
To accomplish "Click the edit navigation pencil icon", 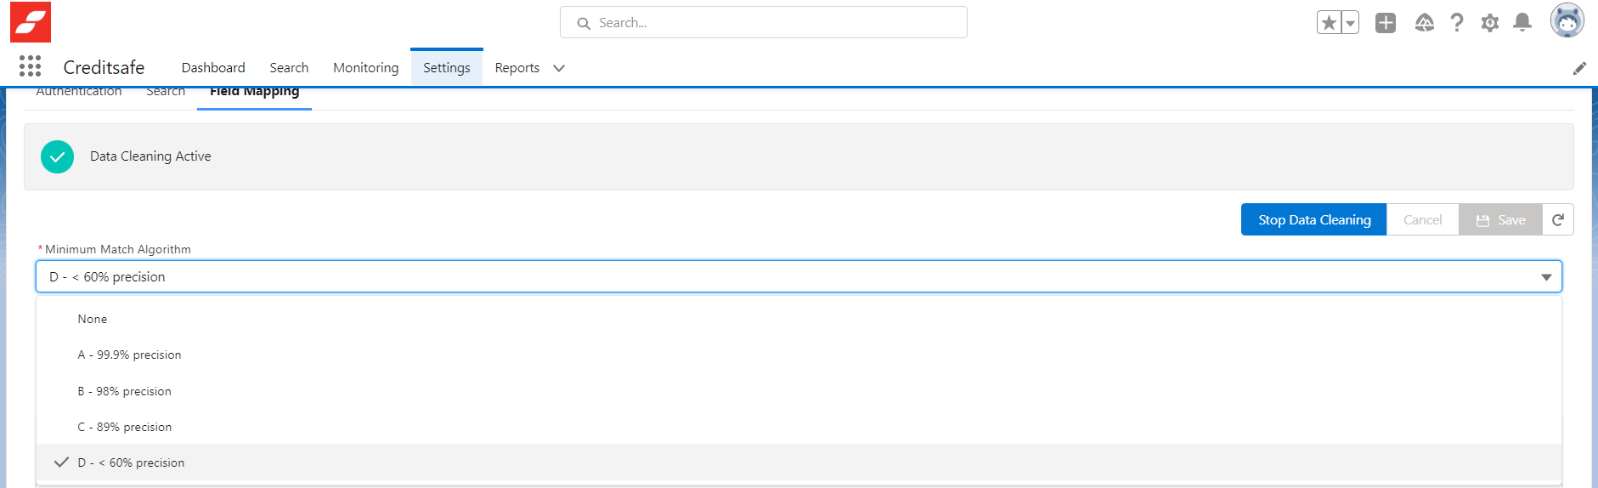I will [x=1579, y=68].
